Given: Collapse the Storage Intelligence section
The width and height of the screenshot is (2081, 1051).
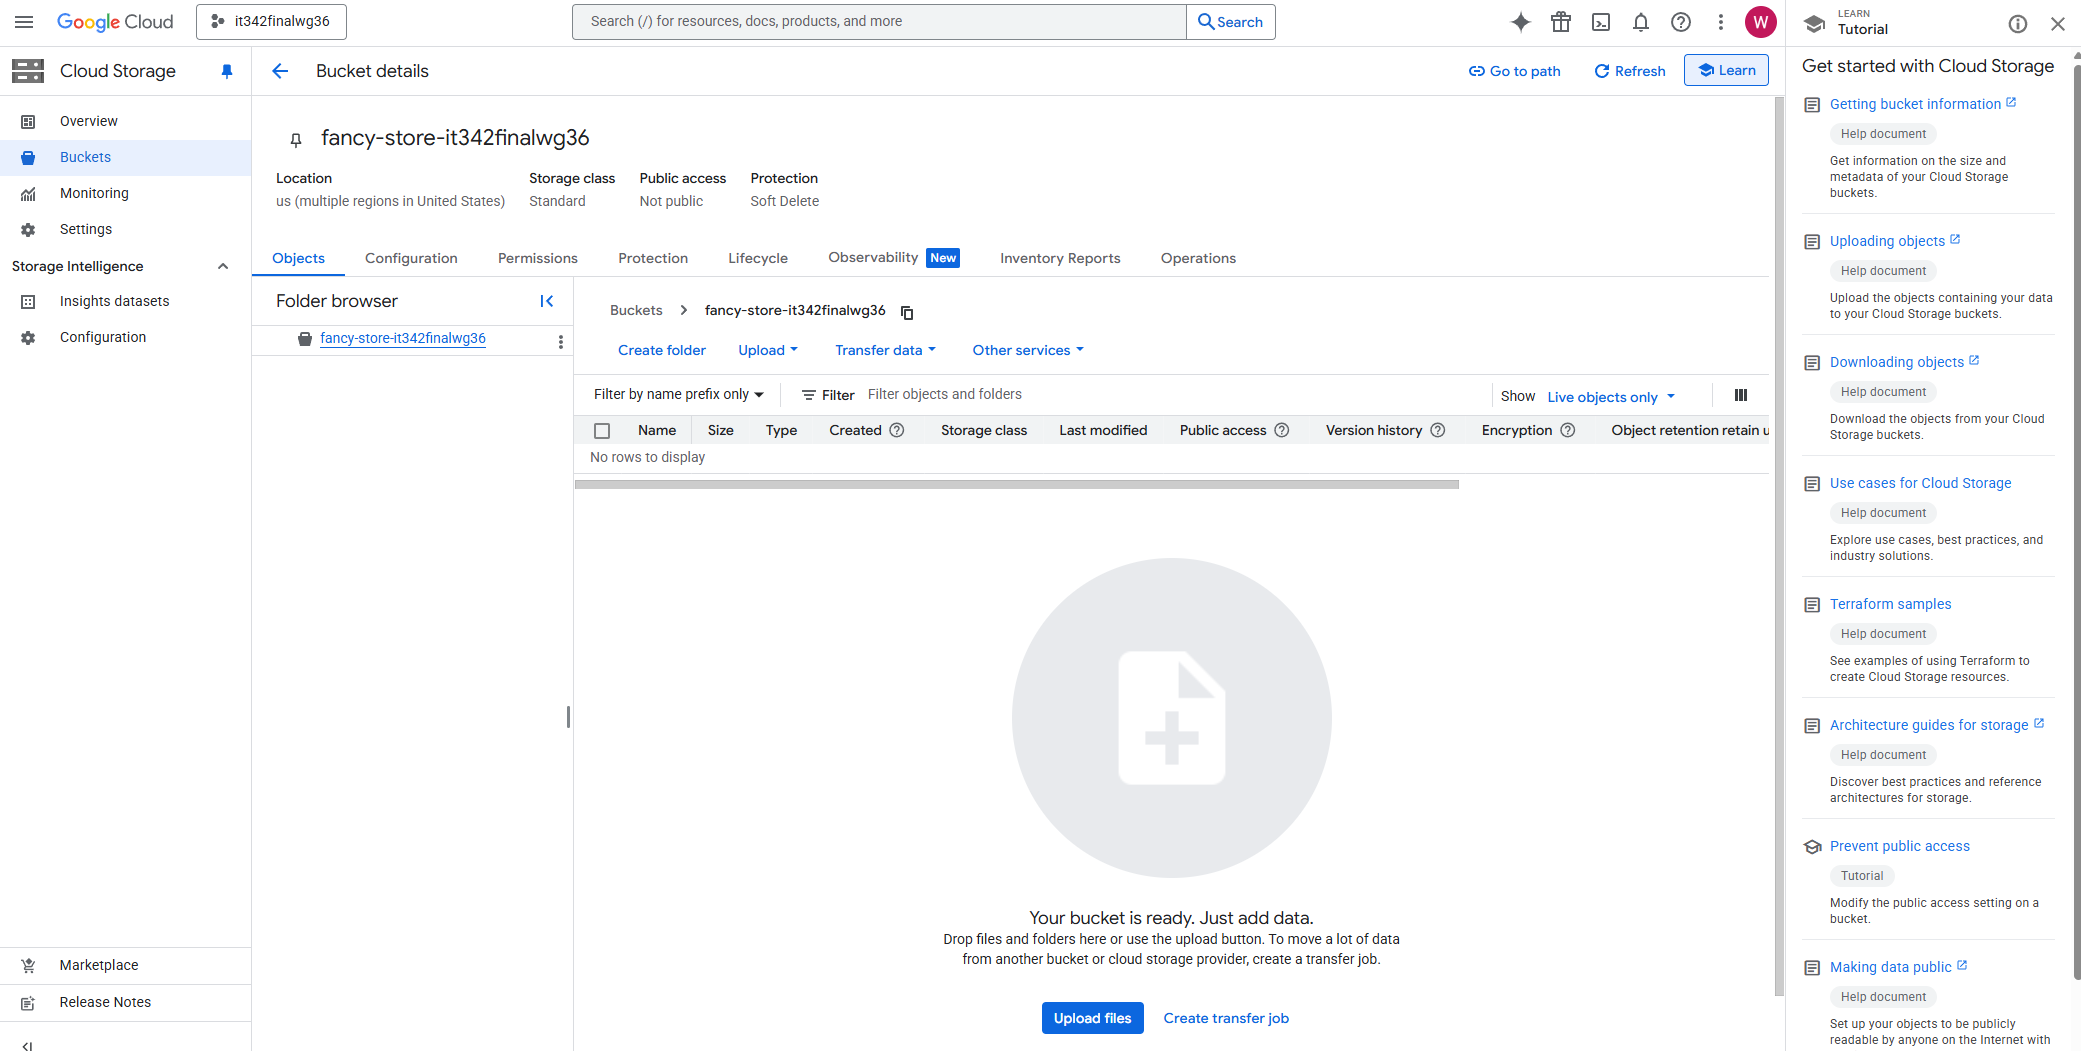Looking at the screenshot, I should coord(223,266).
